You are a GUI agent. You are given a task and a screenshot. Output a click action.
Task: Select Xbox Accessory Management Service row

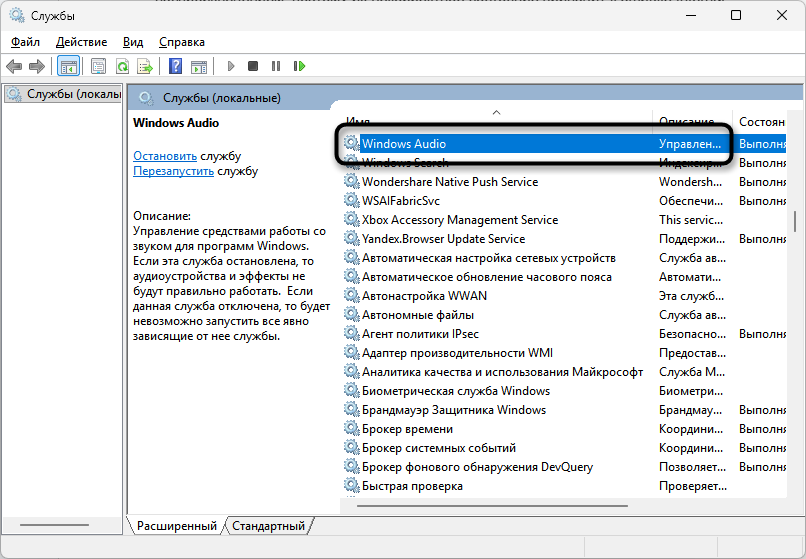coord(564,220)
